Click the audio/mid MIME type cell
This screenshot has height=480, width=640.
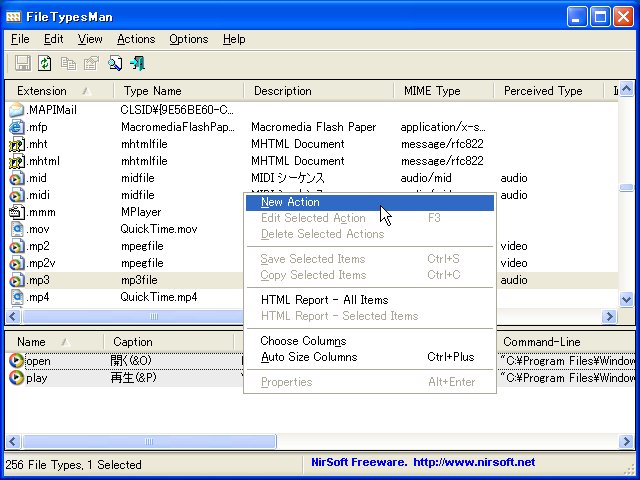(426, 178)
